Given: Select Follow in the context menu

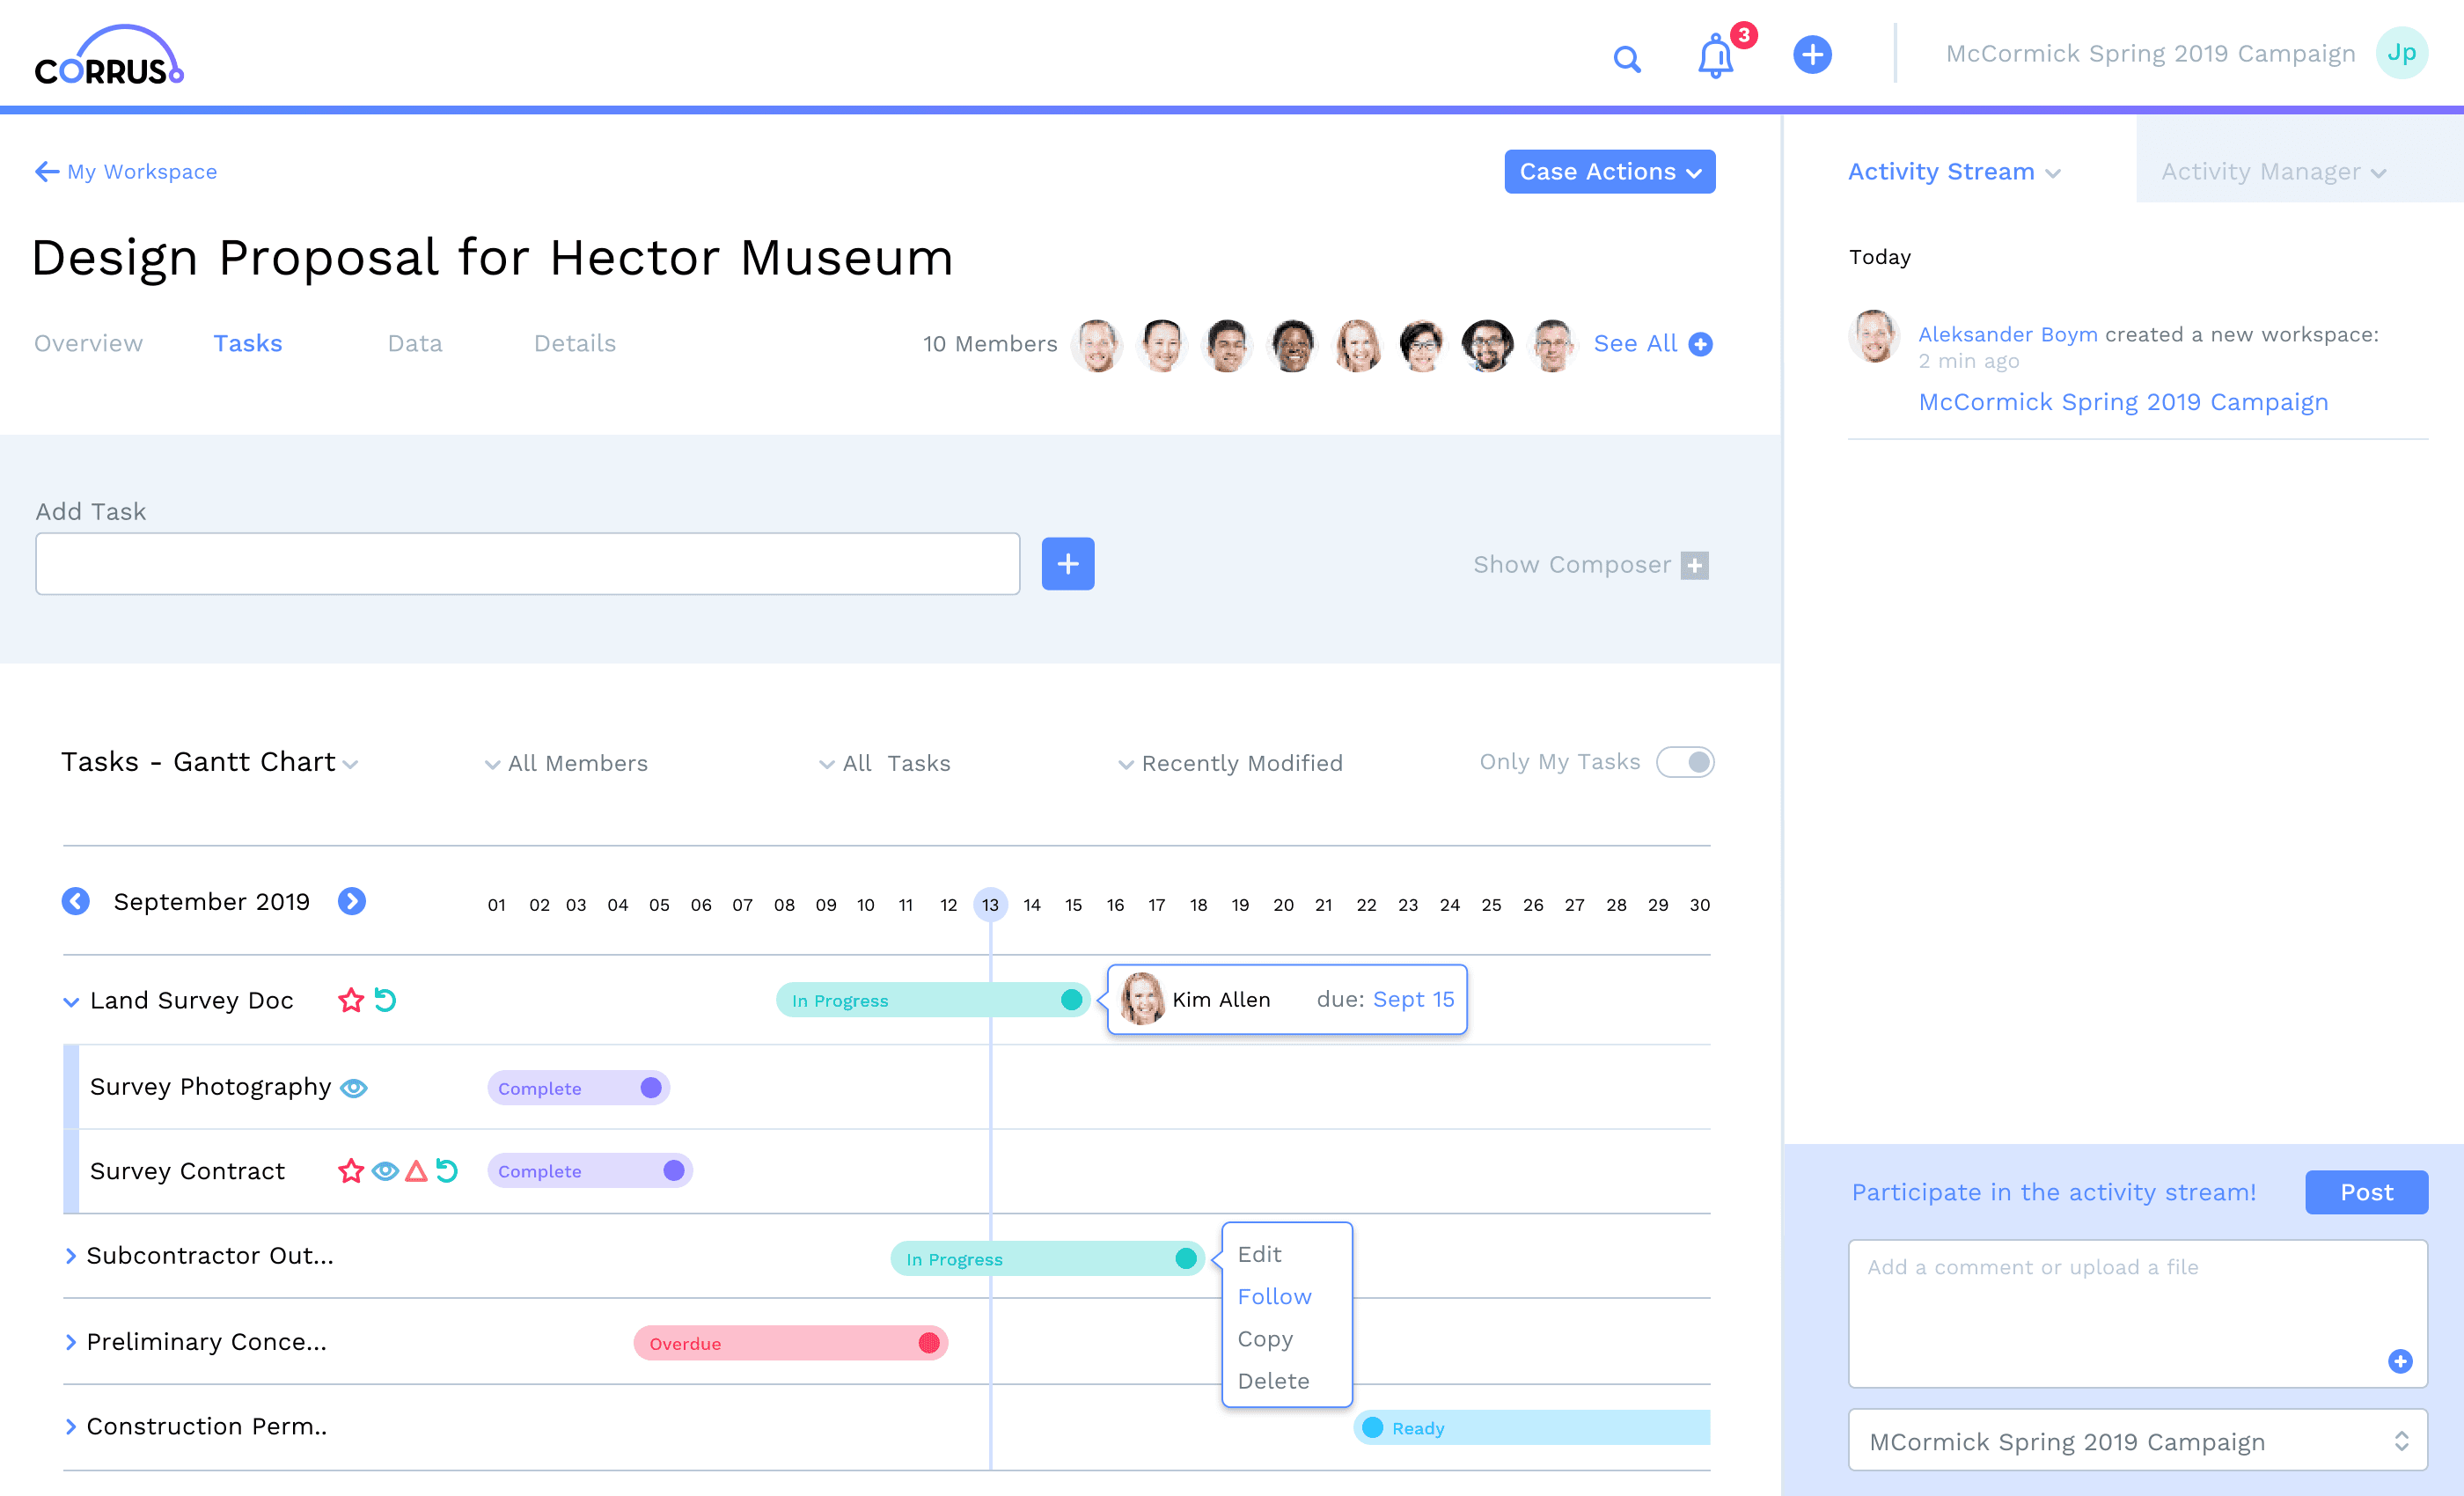Looking at the screenshot, I should click(x=1274, y=1296).
